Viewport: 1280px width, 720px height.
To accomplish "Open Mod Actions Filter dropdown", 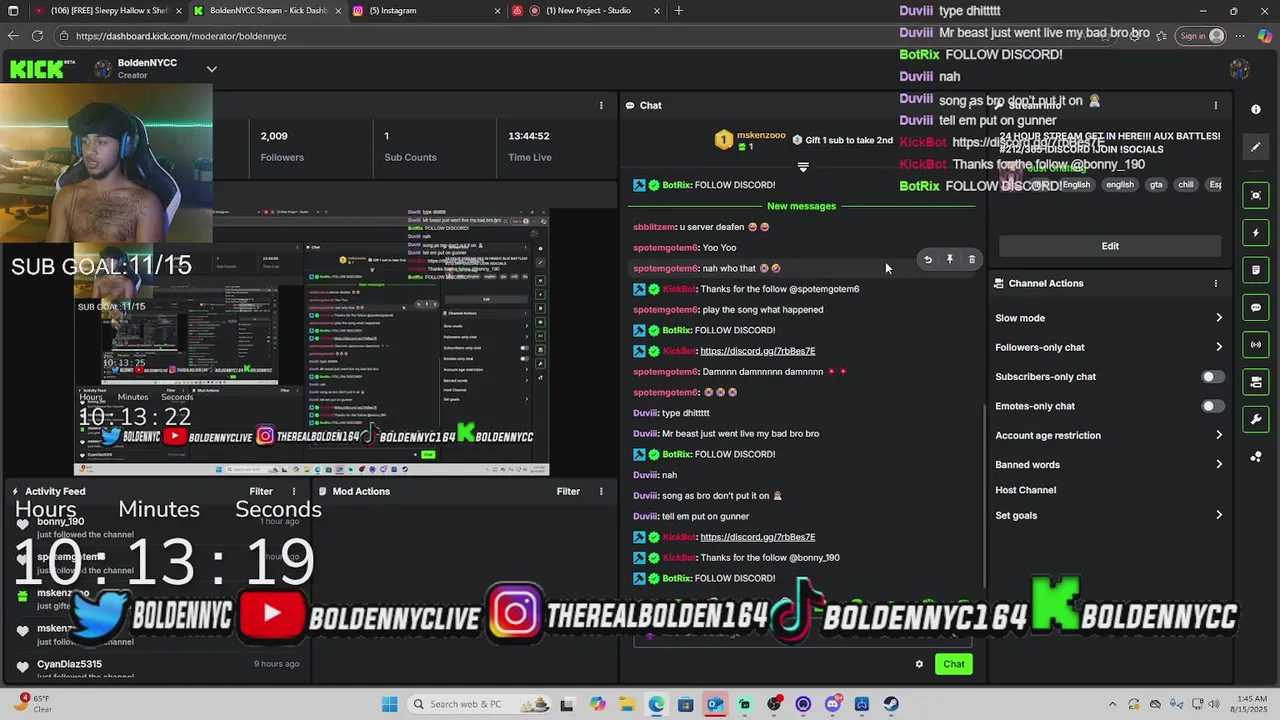I will pos(568,491).
